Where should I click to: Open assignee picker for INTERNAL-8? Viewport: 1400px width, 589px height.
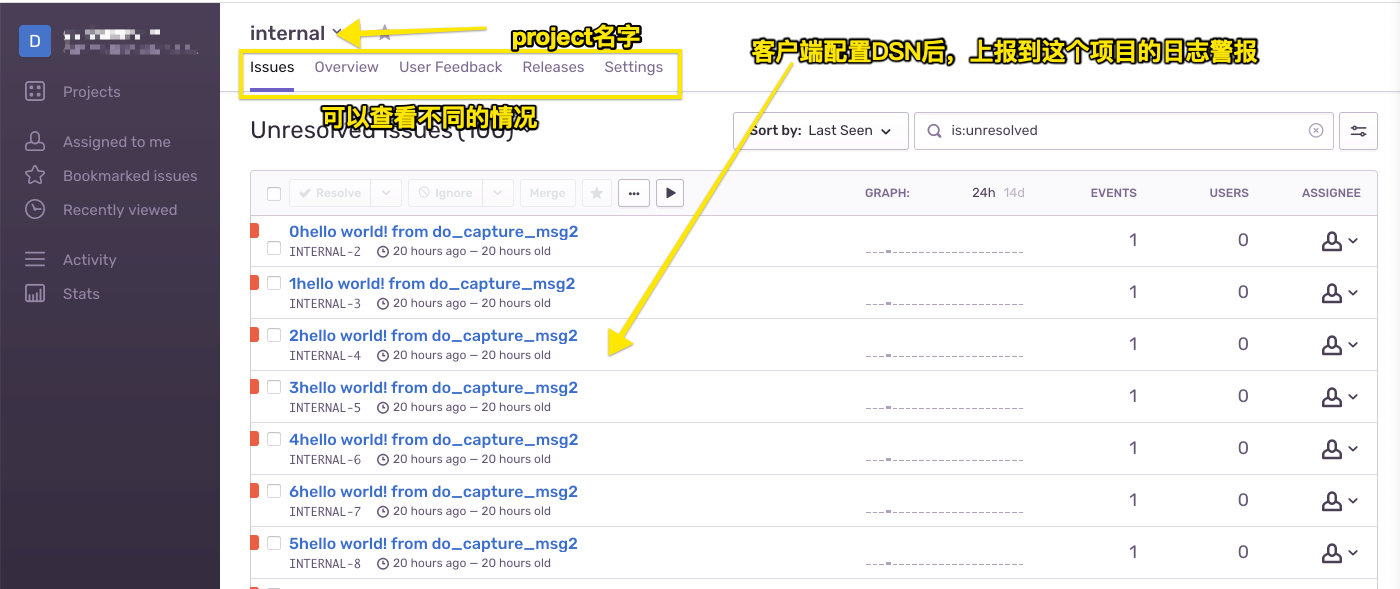click(x=1340, y=553)
